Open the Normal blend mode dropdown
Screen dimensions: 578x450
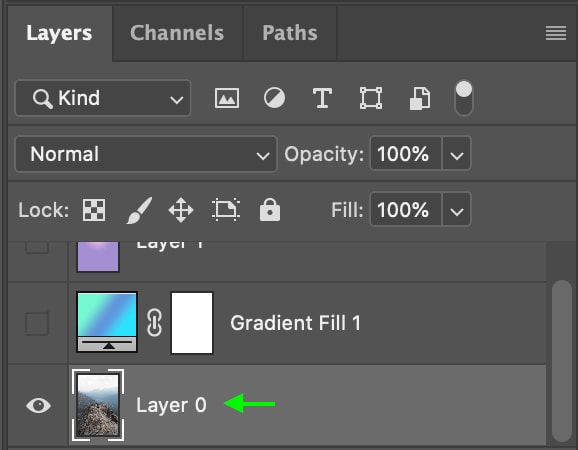(x=146, y=154)
